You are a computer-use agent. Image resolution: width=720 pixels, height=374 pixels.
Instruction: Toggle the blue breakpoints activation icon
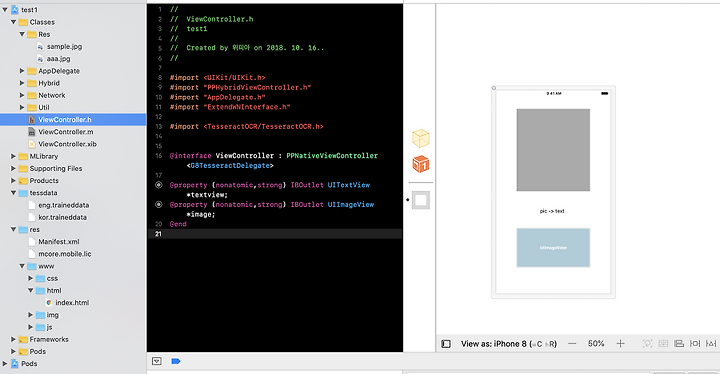[x=175, y=361]
